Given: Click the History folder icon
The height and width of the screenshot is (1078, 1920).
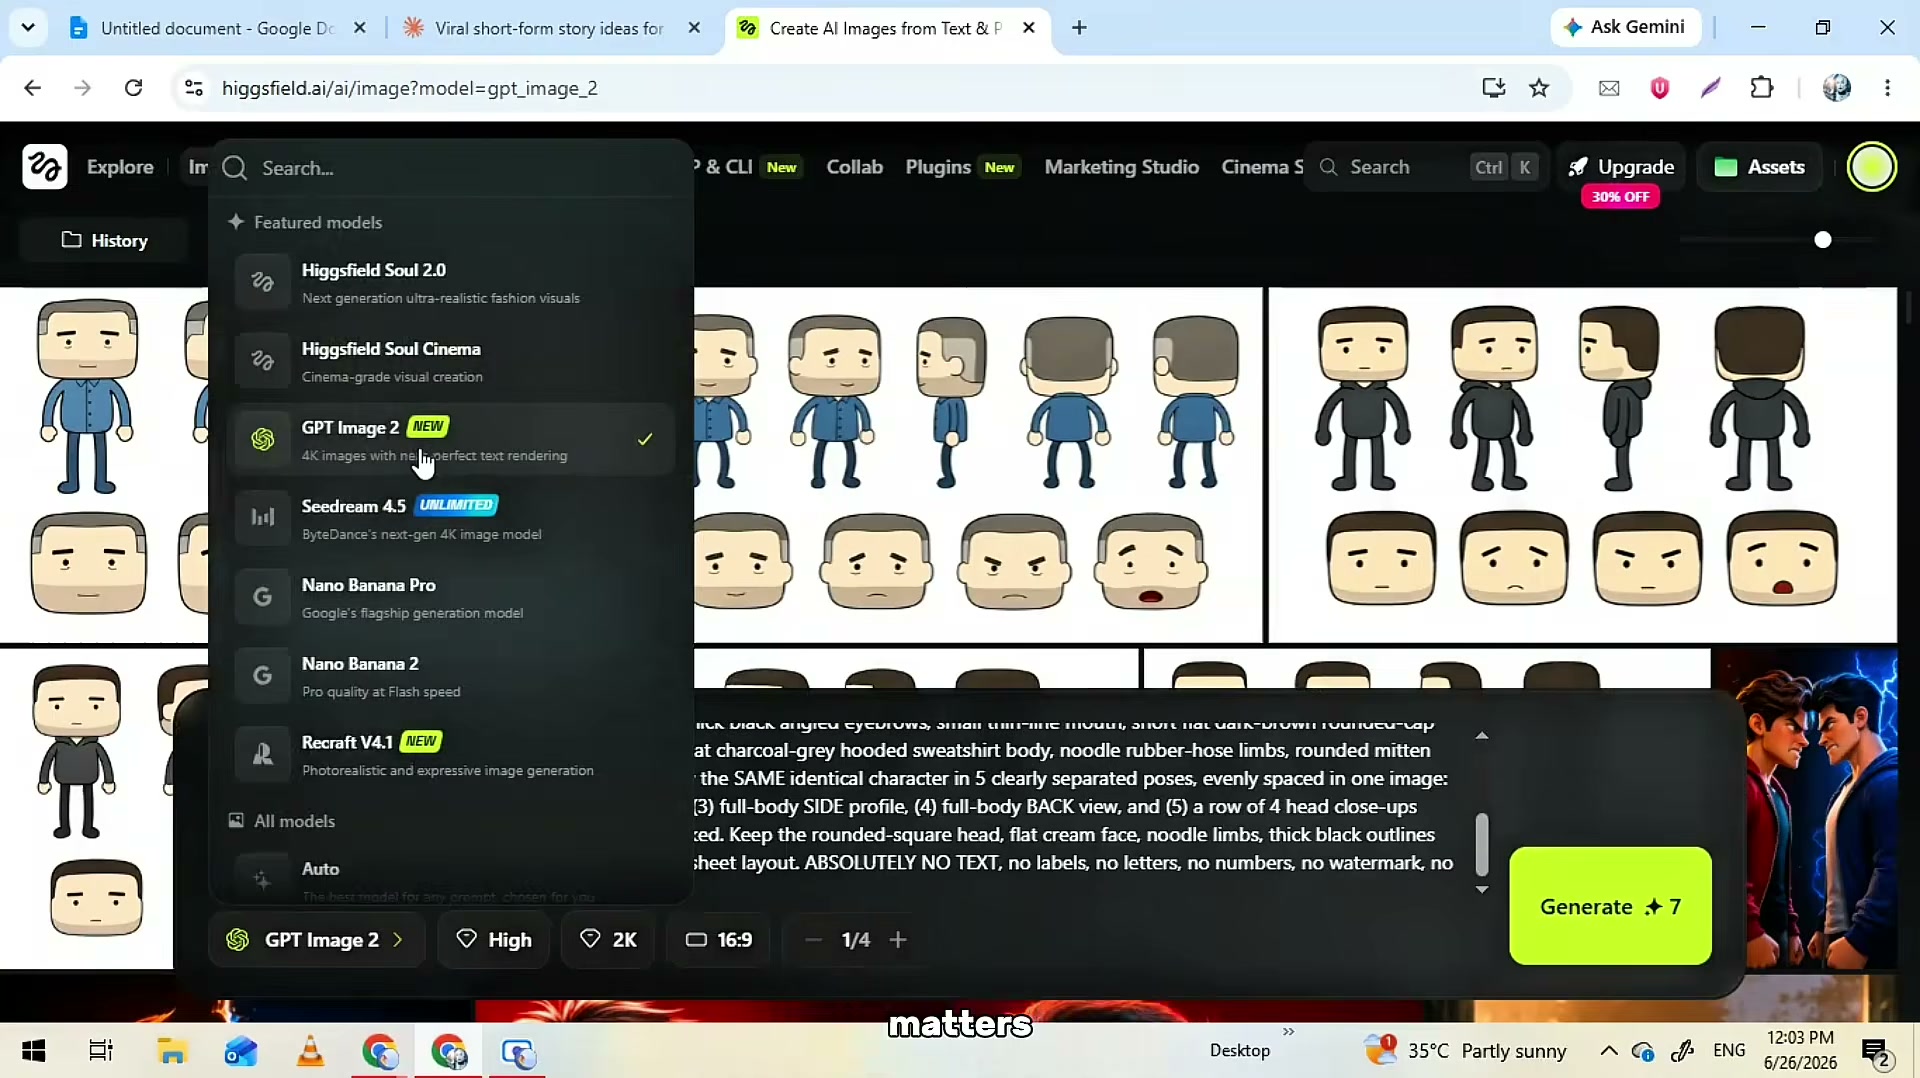Looking at the screenshot, I should (71, 240).
